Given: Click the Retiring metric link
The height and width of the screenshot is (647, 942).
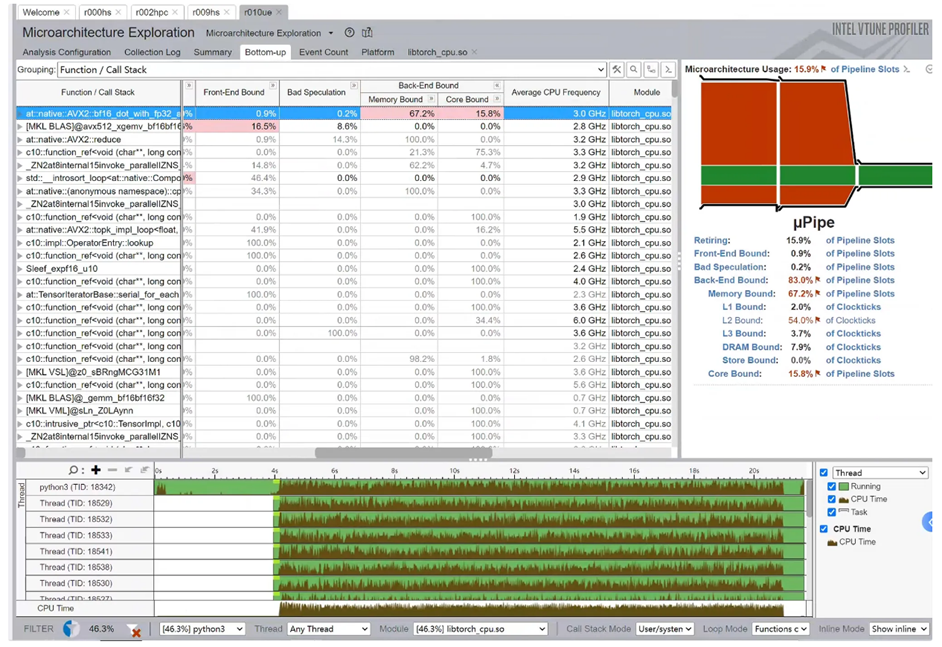Looking at the screenshot, I should 712,240.
